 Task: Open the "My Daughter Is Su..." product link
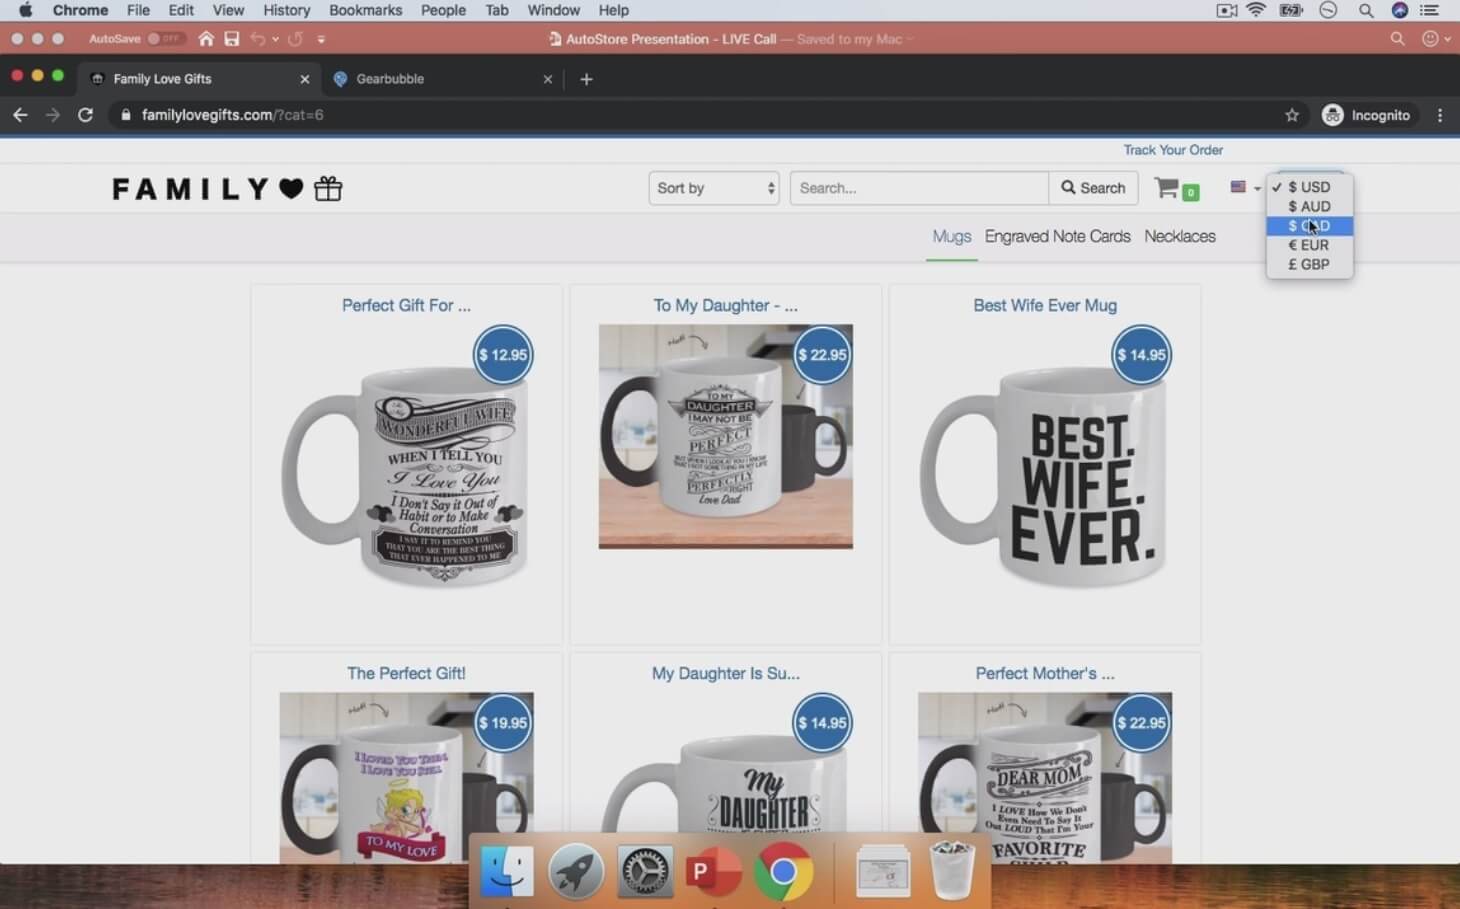pyautogui.click(x=726, y=674)
